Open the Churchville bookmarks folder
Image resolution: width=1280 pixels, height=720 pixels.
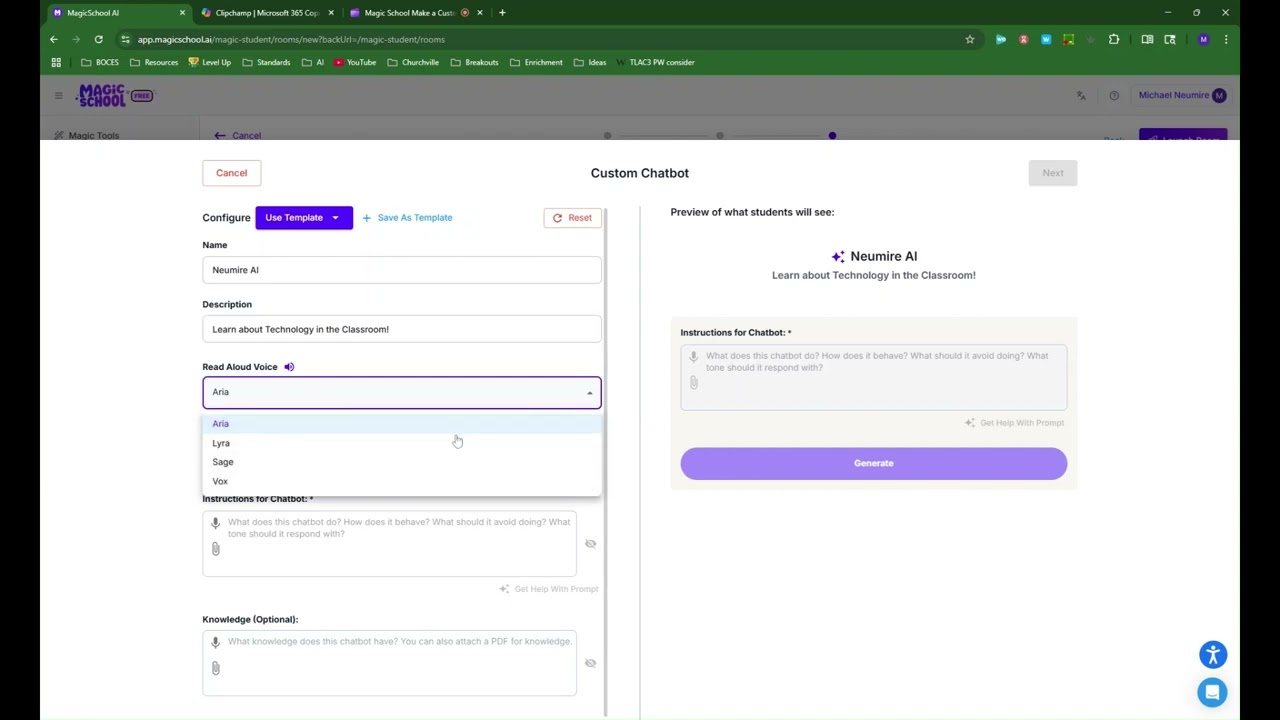(x=413, y=62)
